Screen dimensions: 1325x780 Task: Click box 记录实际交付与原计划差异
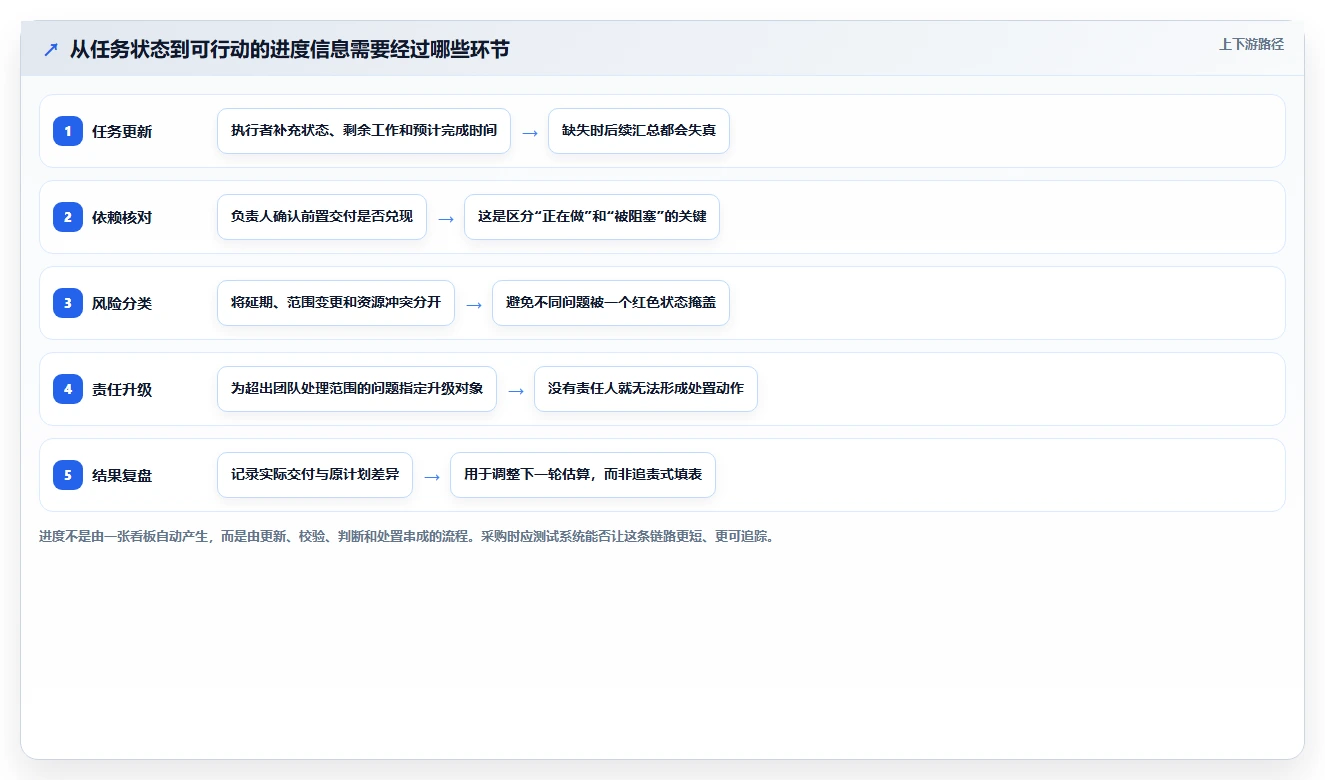point(315,475)
